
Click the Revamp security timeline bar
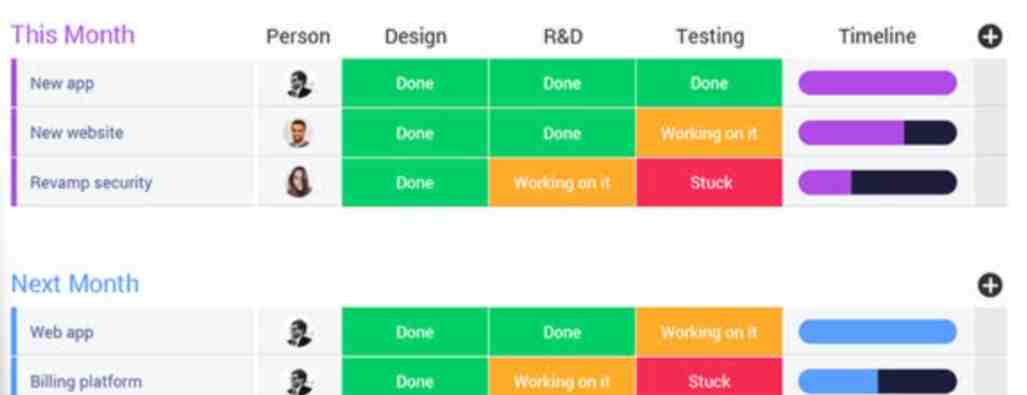coord(878,182)
